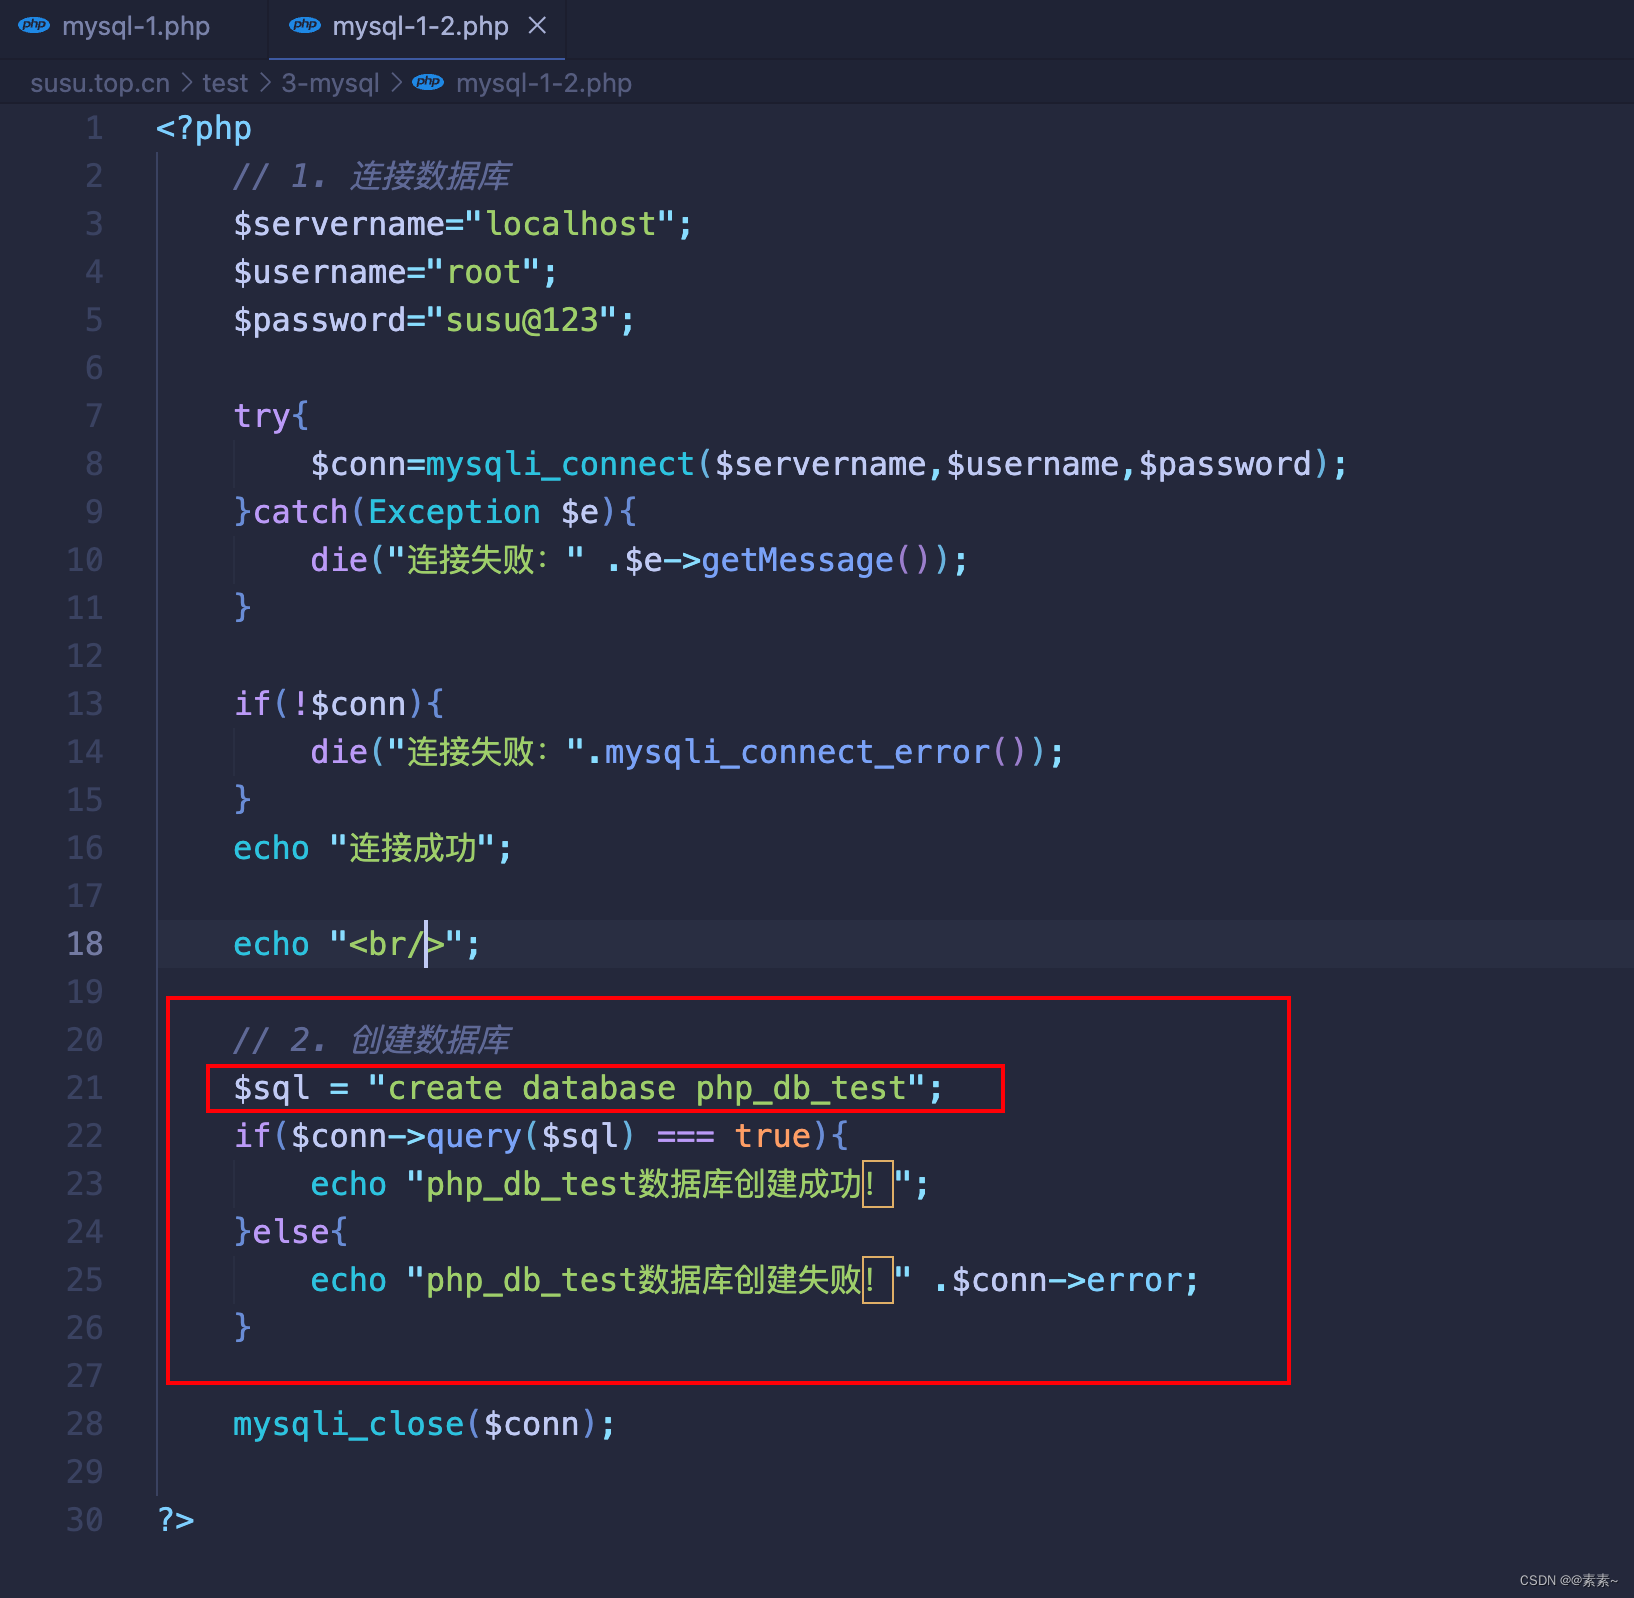The width and height of the screenshot is (1634, 1598).
Task: Click line number 18 in gutter
Action: tap(85, 944)
